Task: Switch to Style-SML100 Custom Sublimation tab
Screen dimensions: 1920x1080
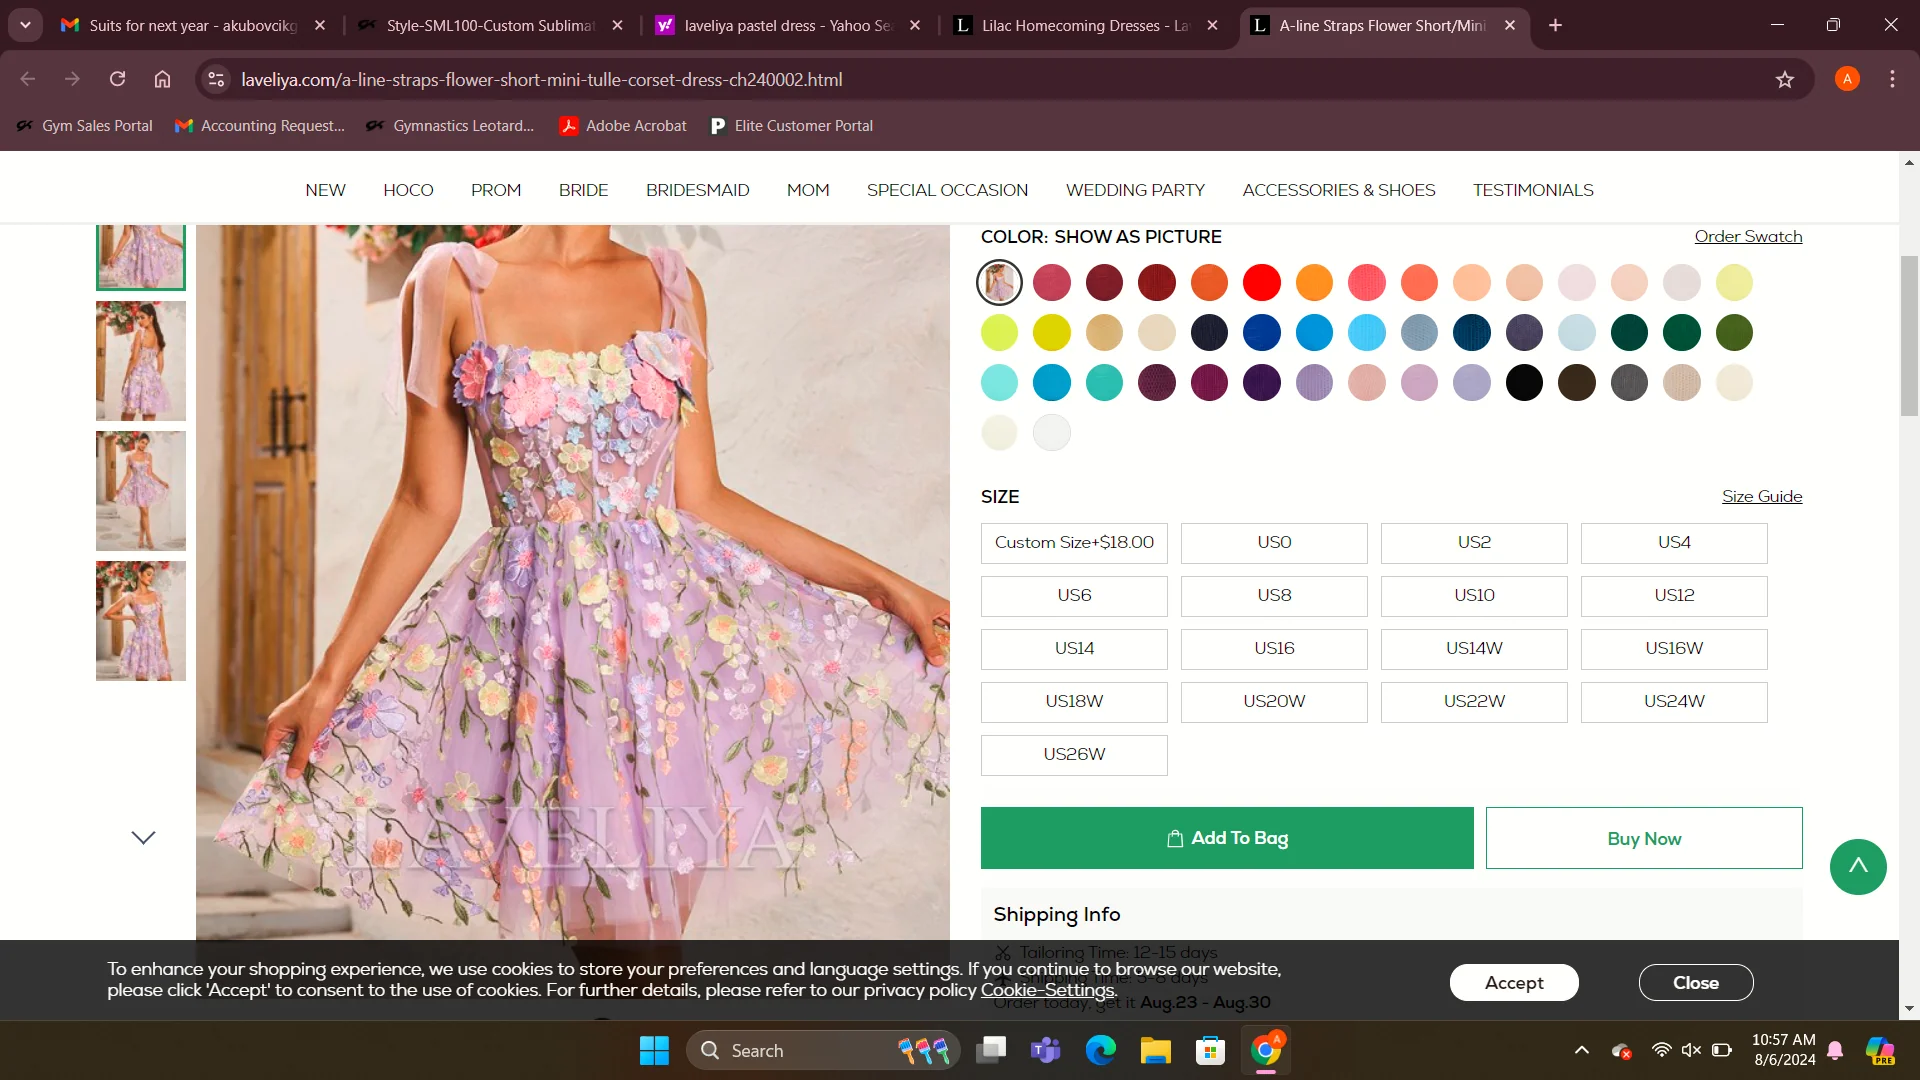Action: tap(490, 25)
